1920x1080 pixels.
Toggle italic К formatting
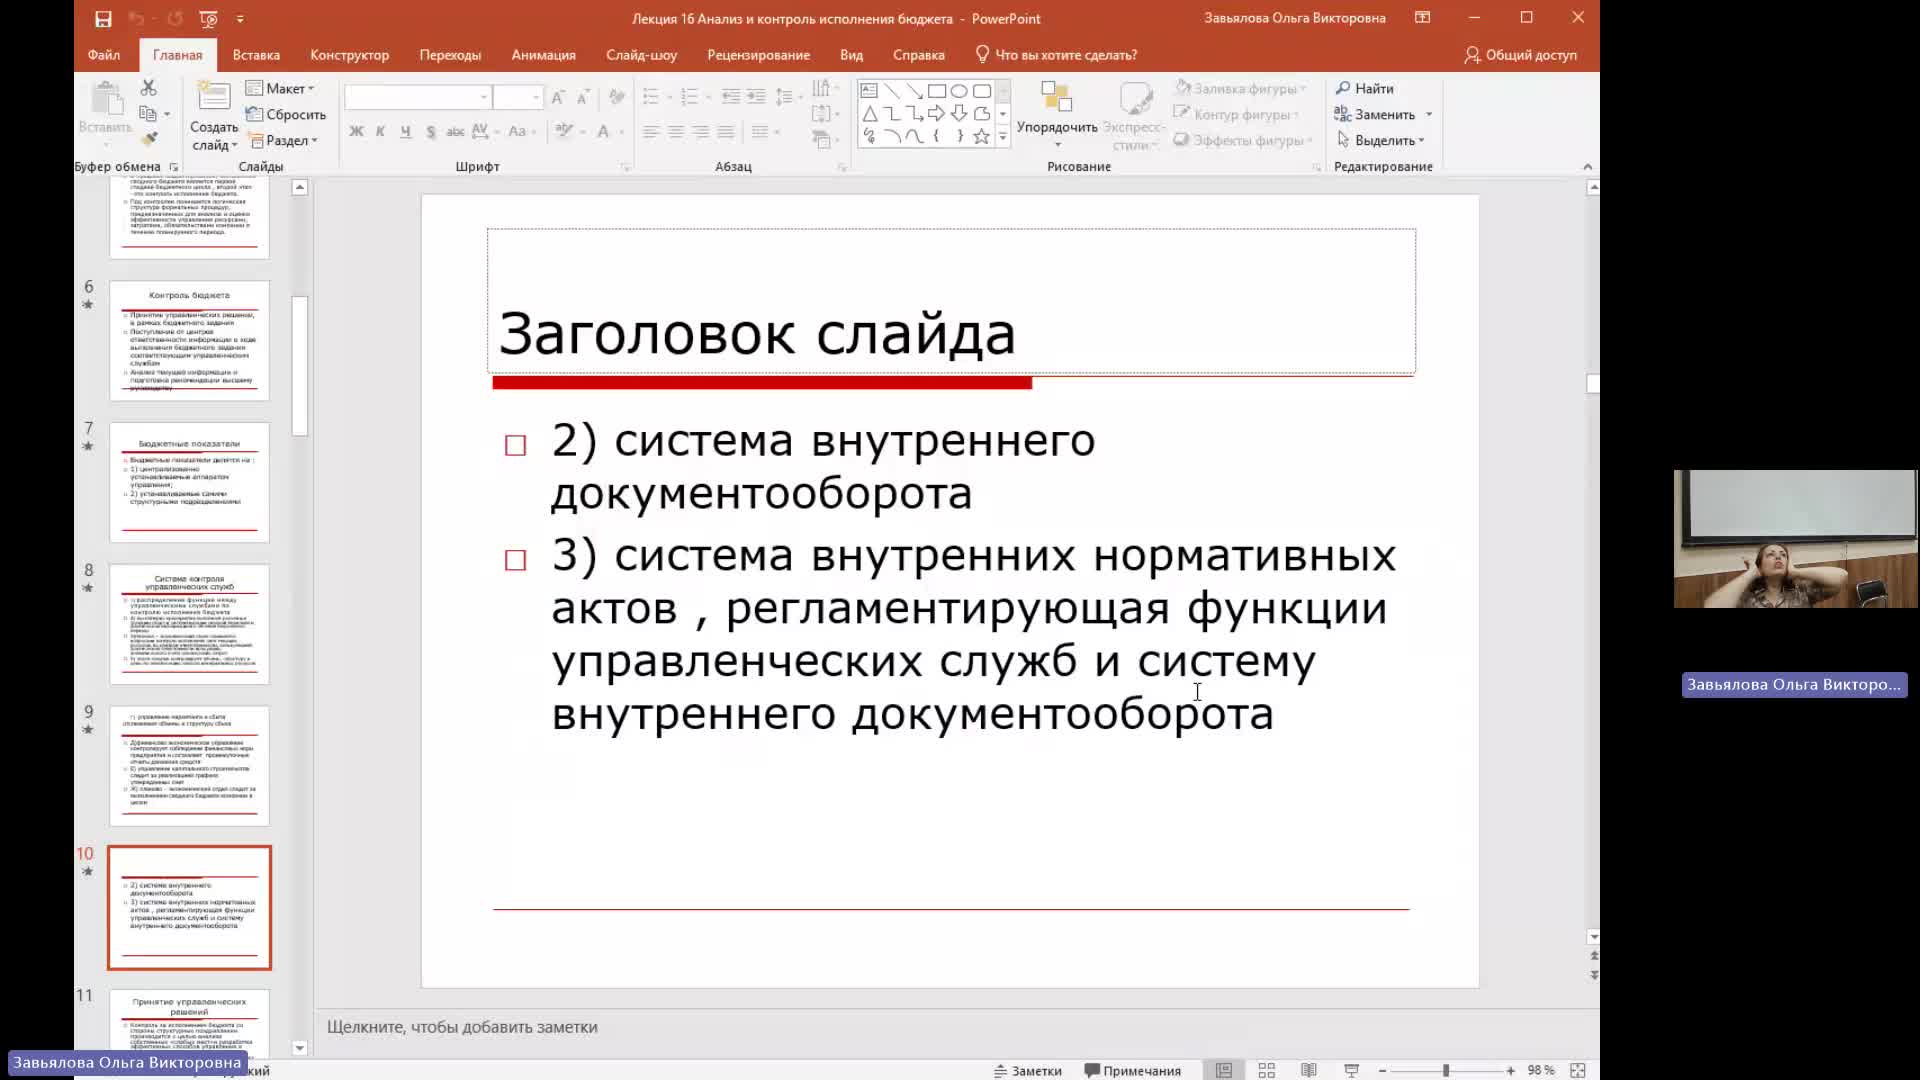(x=380, y=131)
